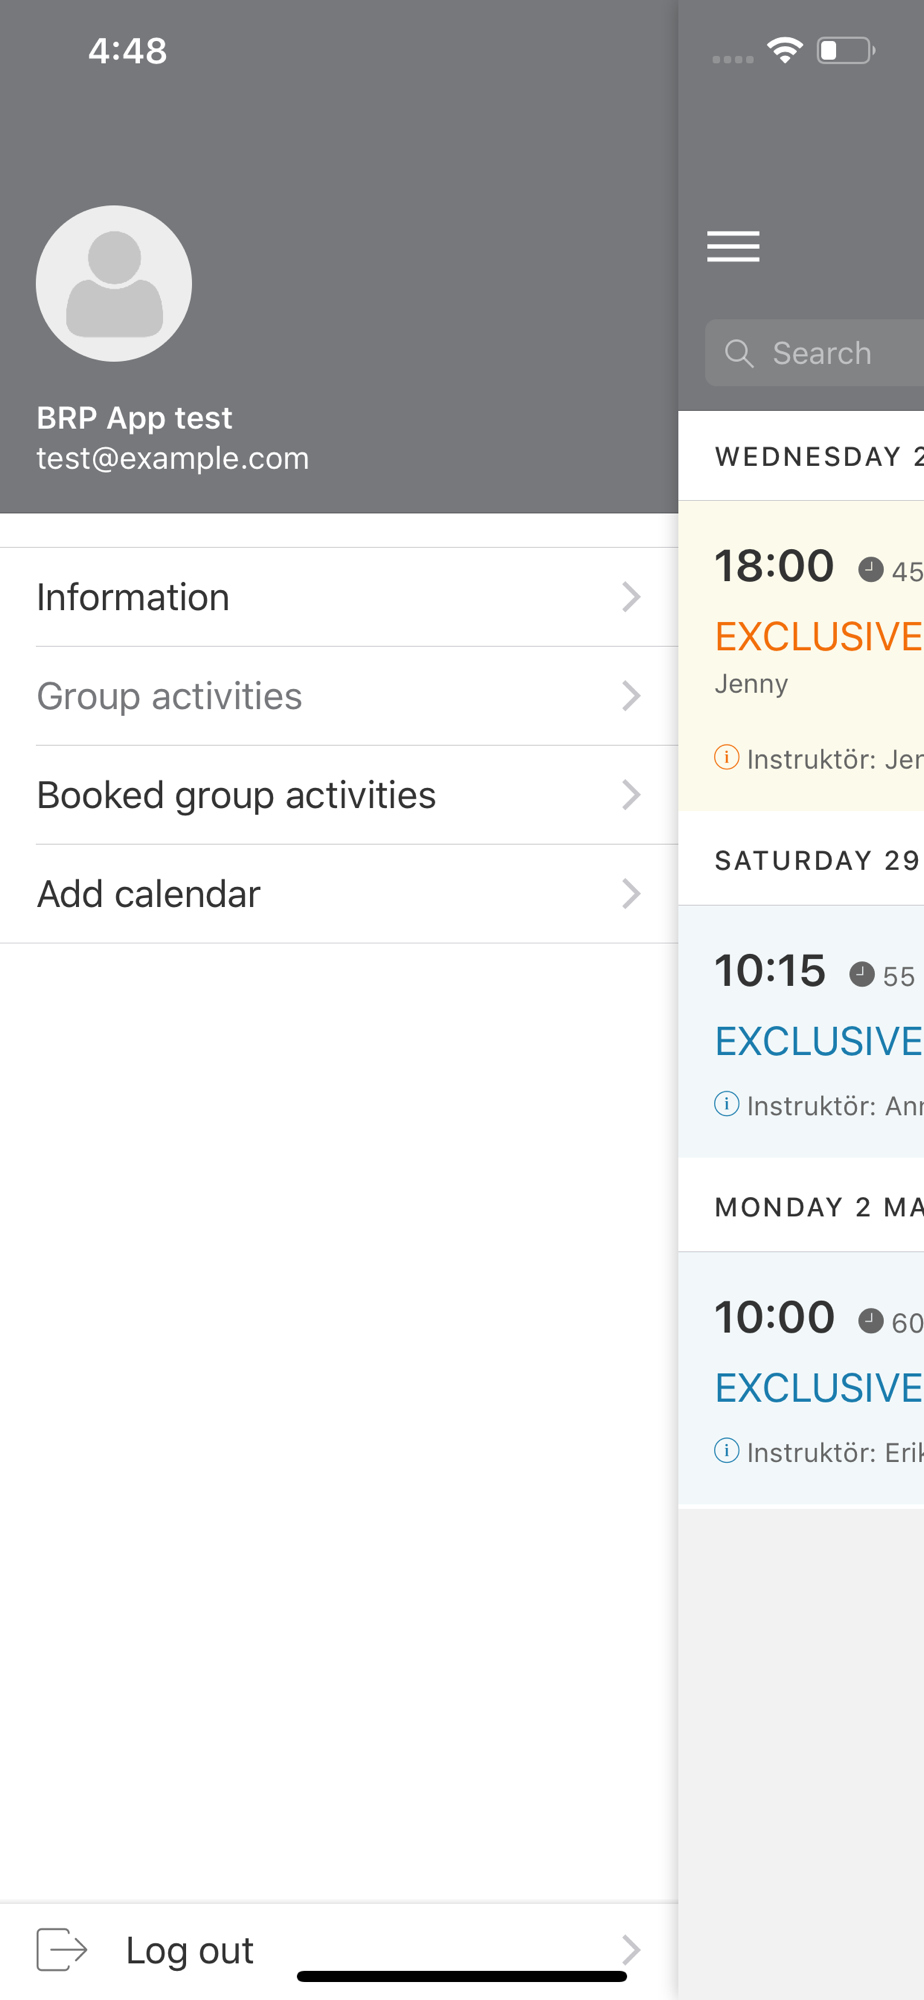This screenshot has width=924, height=2000.
Task: Tap the info icon on Monday's class
Action: point(727,1450)
